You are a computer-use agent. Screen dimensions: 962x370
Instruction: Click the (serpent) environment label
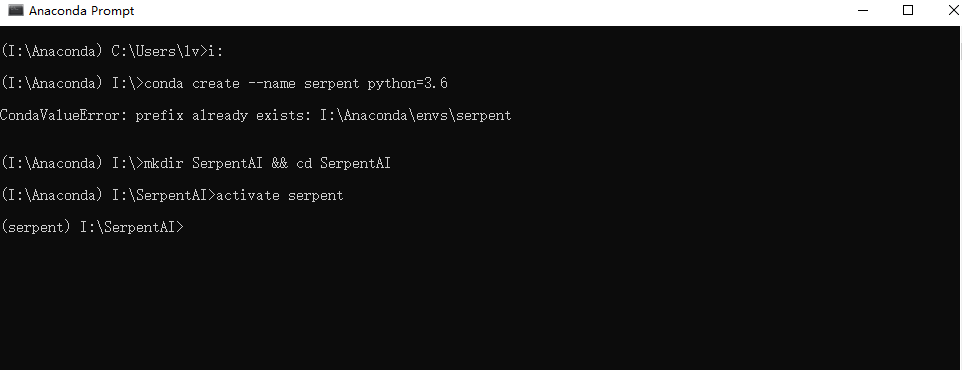pos(36,227)
